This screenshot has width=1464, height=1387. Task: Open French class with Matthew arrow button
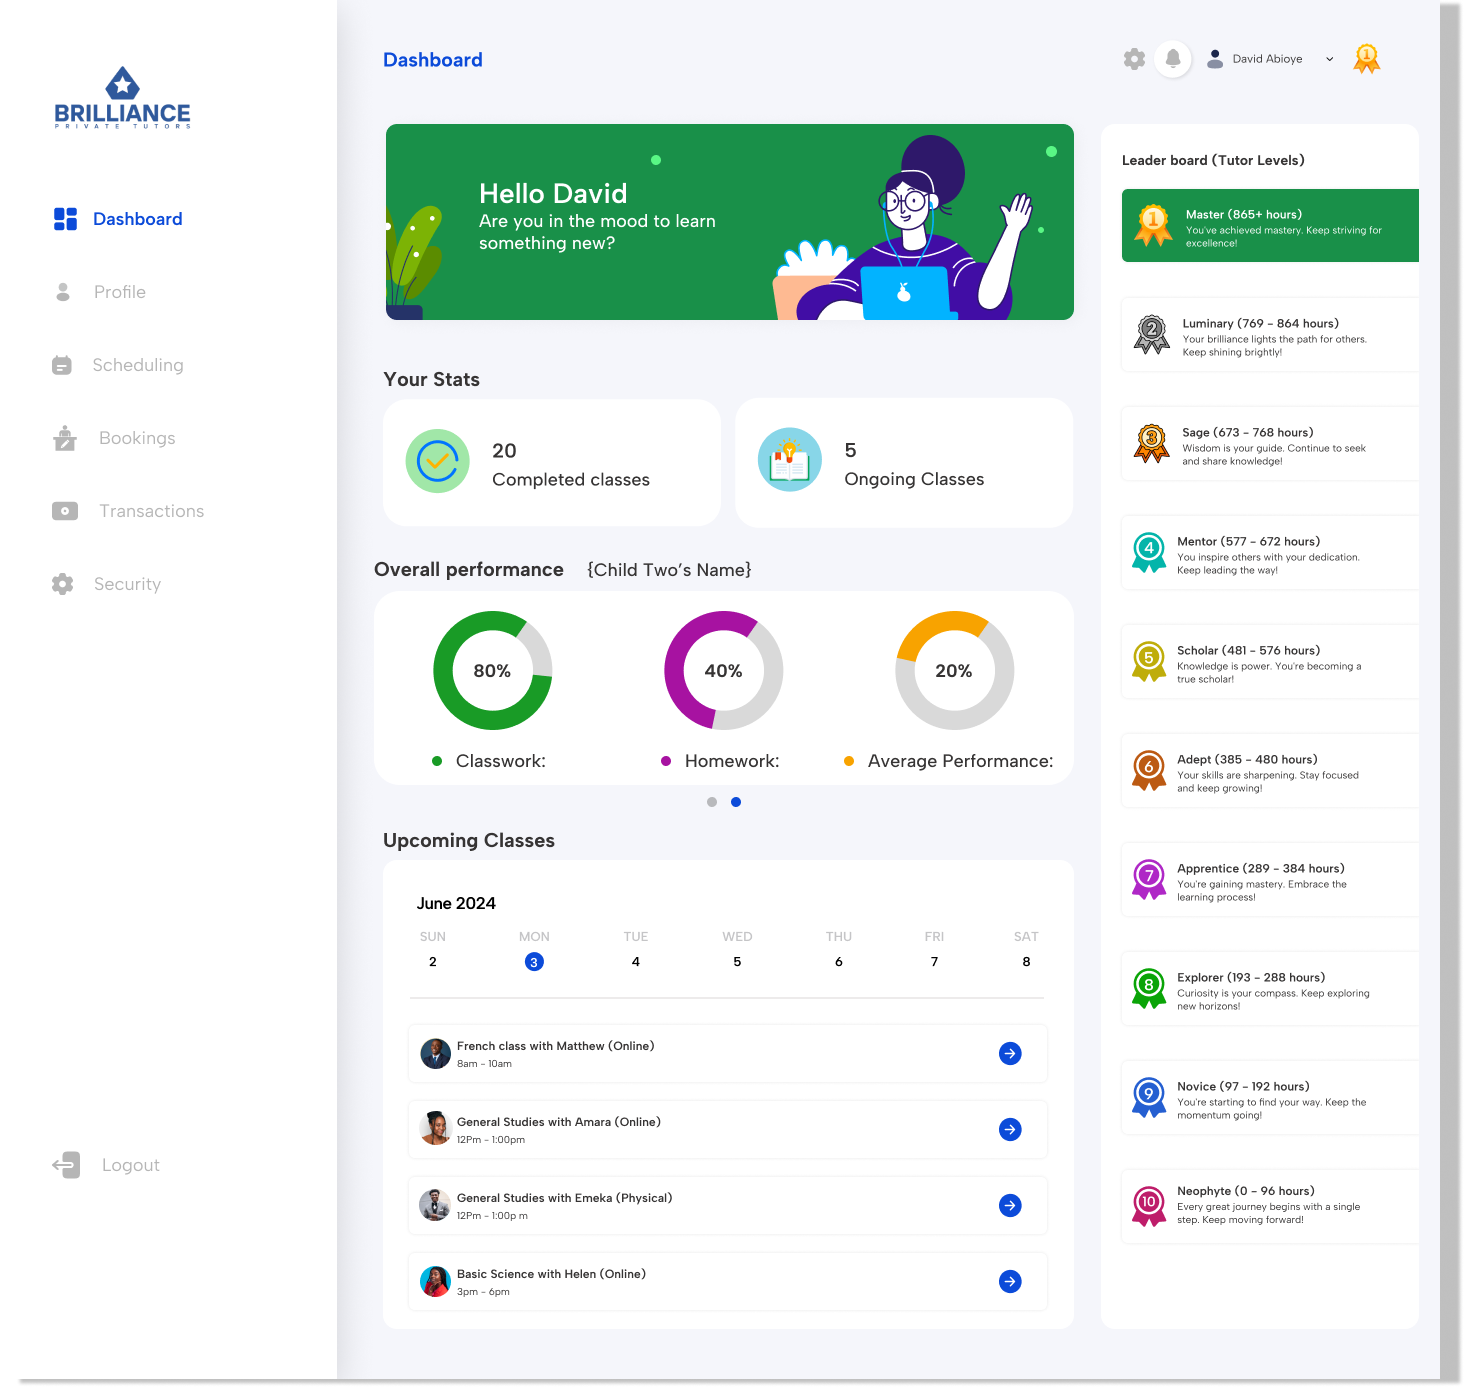(1010, 1053)
